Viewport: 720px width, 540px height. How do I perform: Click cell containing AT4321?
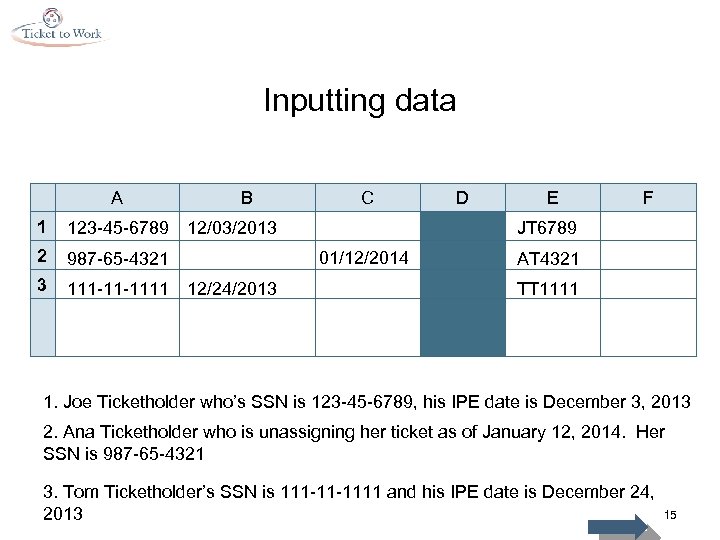click(547, 259)
